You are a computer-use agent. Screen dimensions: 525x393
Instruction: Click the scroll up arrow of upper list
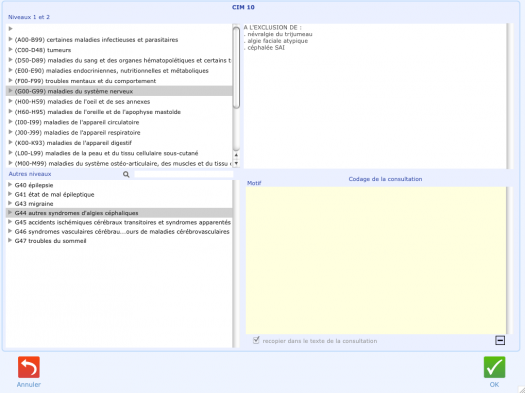[236, 155]
